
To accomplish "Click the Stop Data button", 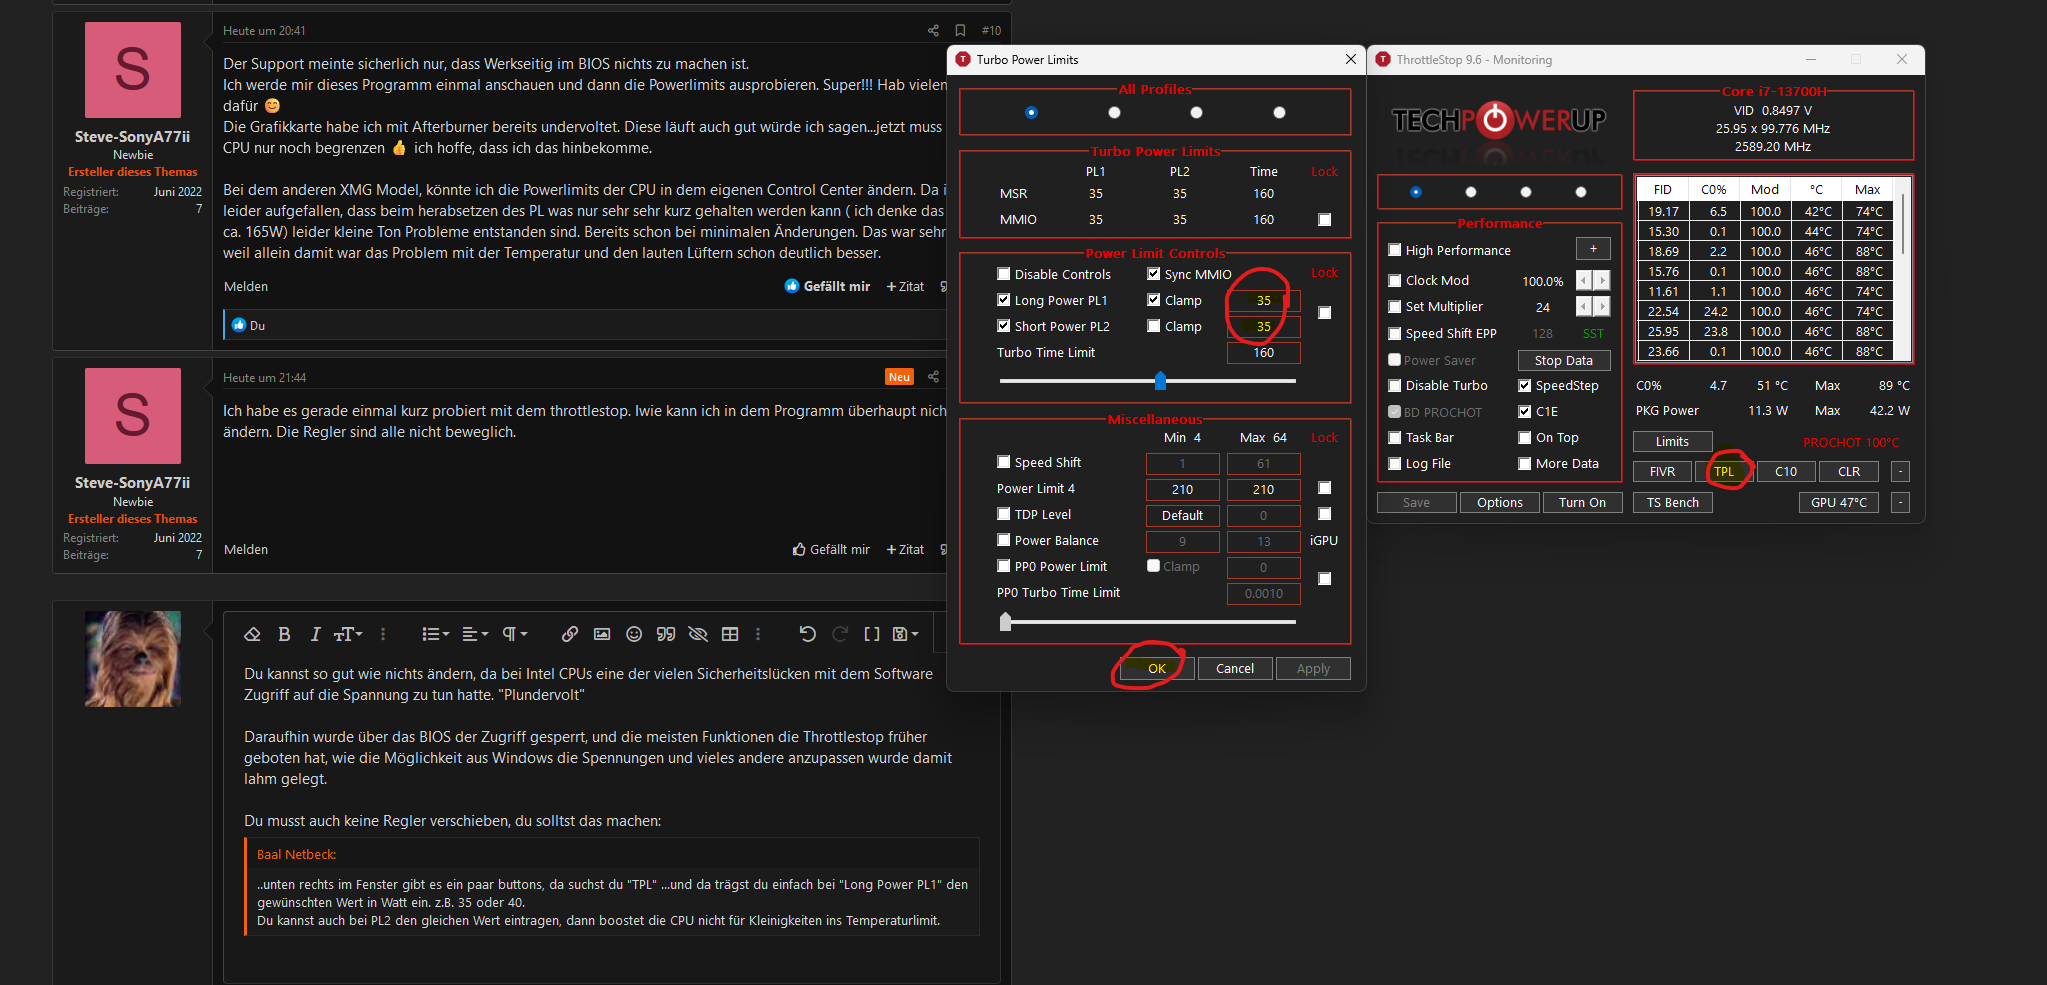I will pyautogui.click(x=1564, y=361).
